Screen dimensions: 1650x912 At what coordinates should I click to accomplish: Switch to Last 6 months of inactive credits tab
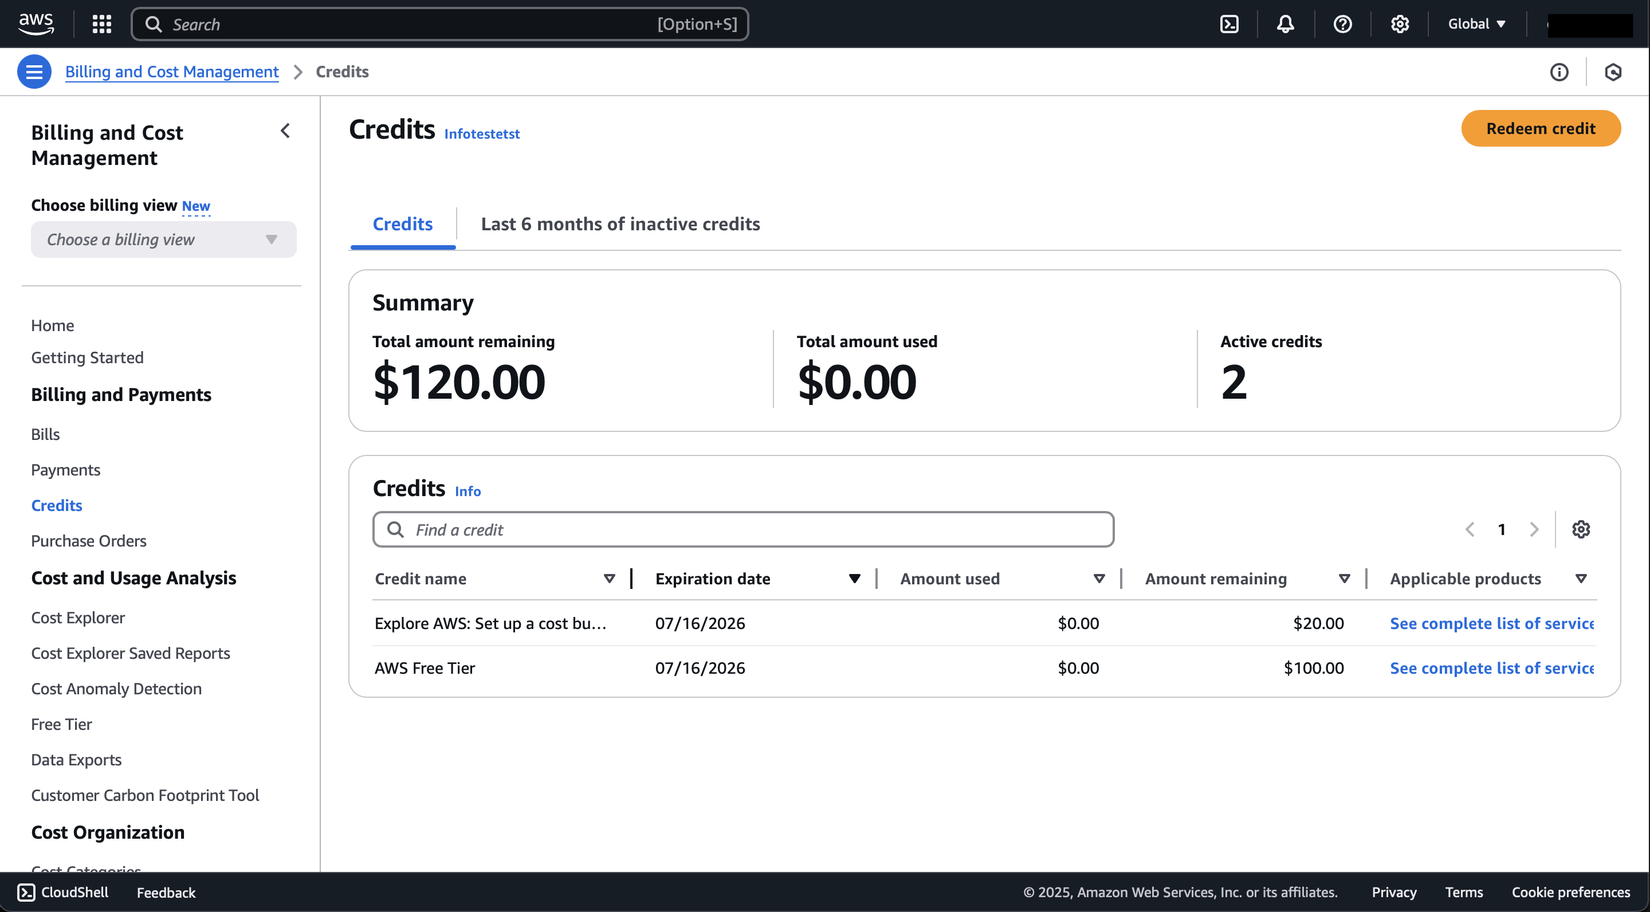[620, 224]
